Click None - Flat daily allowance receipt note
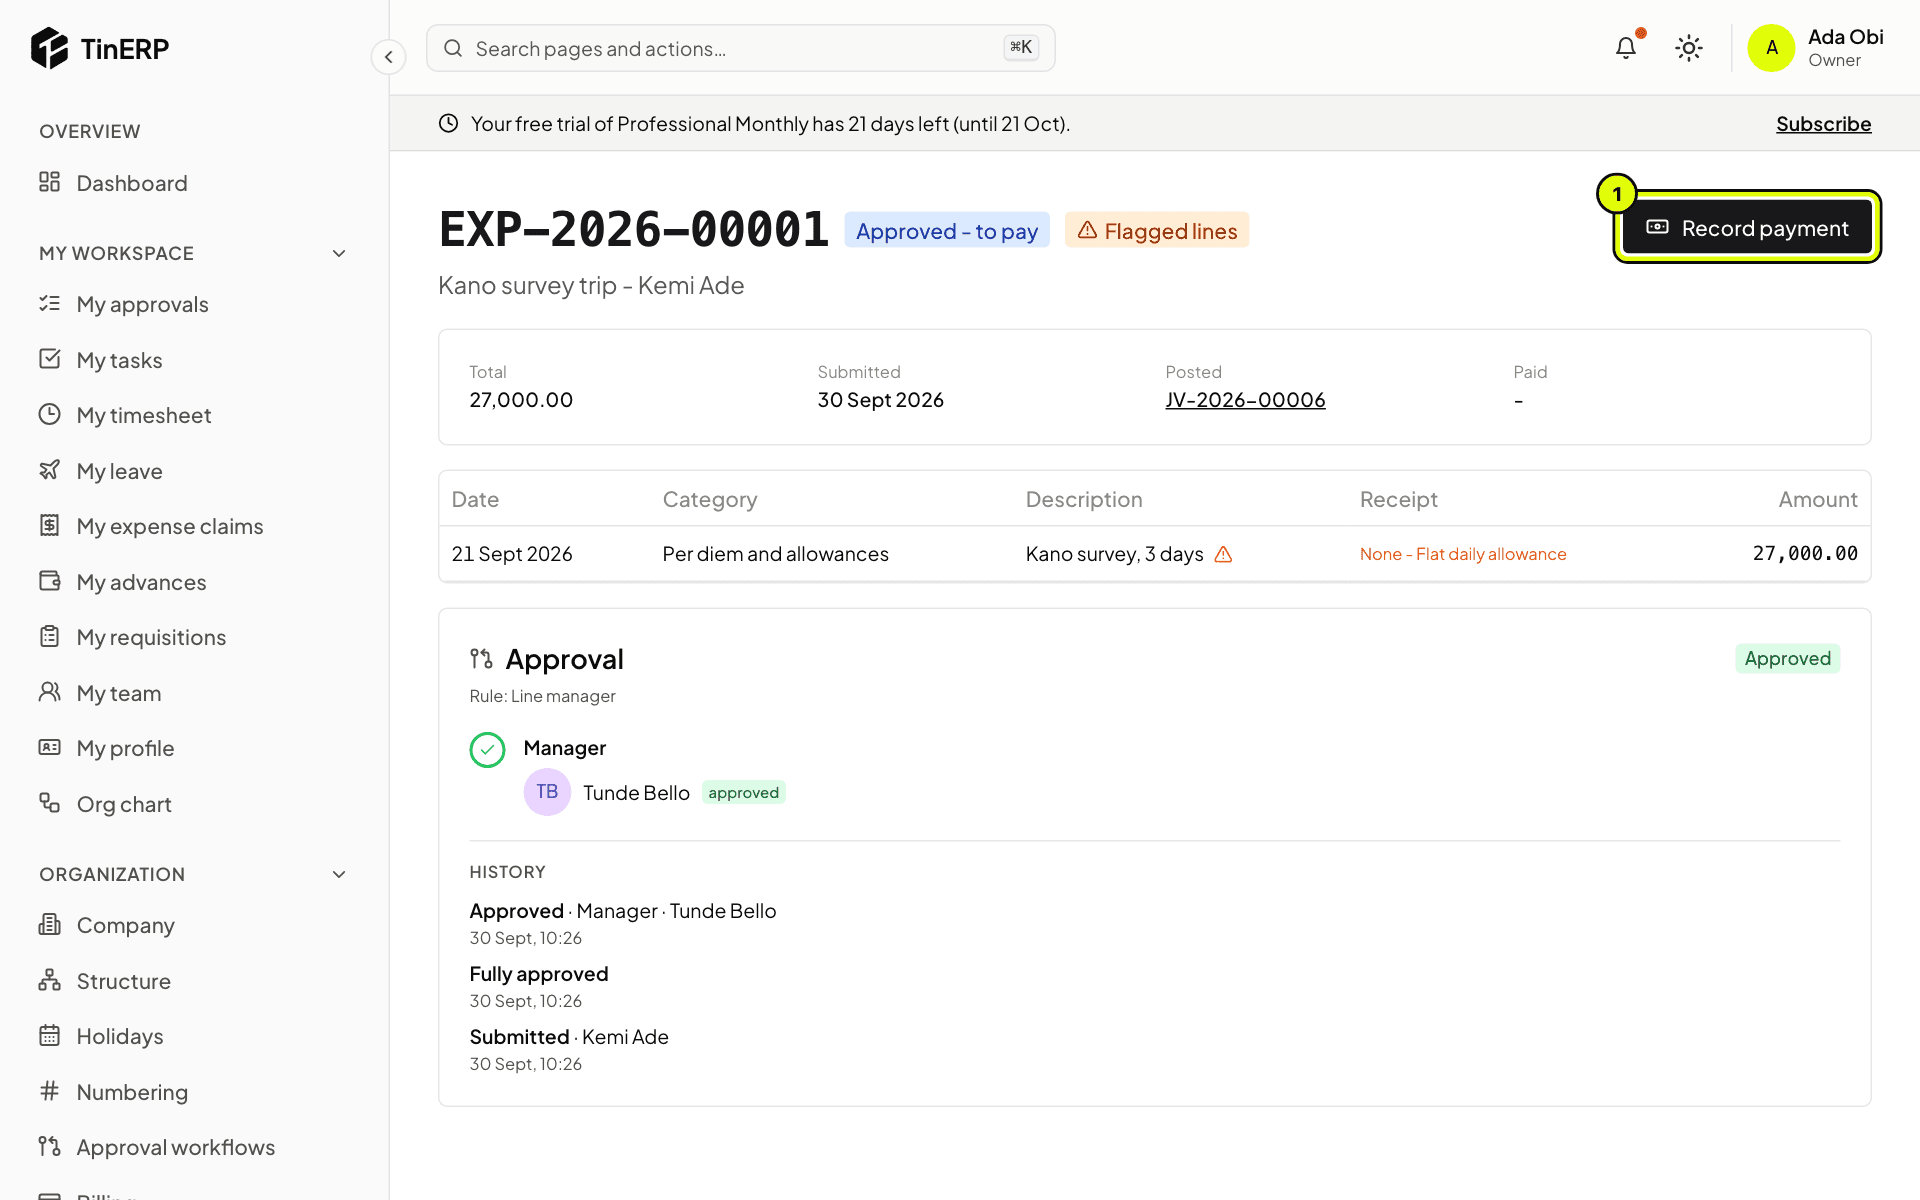 point(1462,554)
